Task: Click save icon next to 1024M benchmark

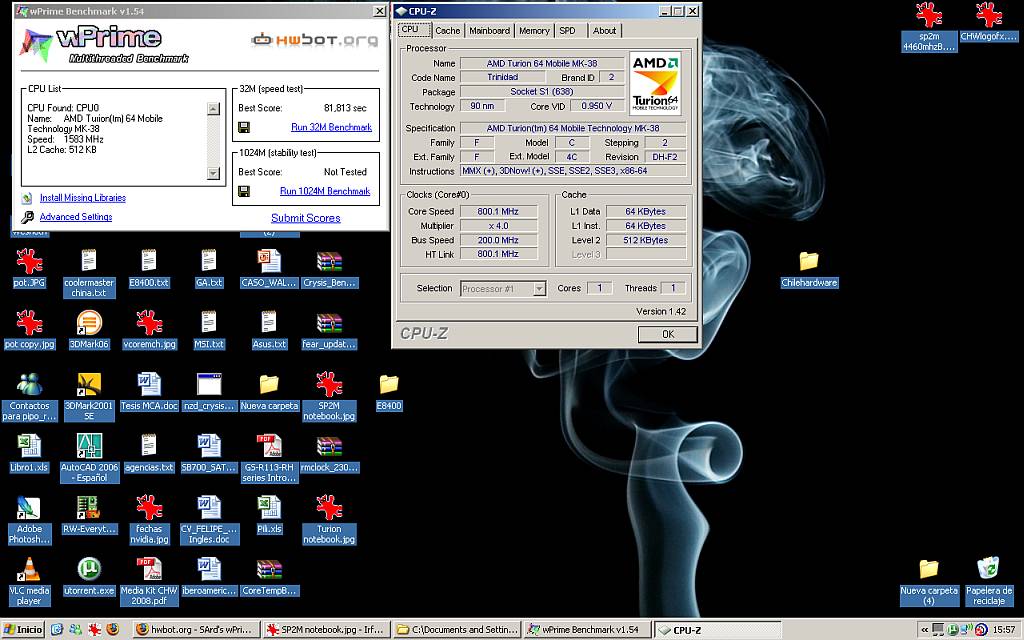Action: 244,191
